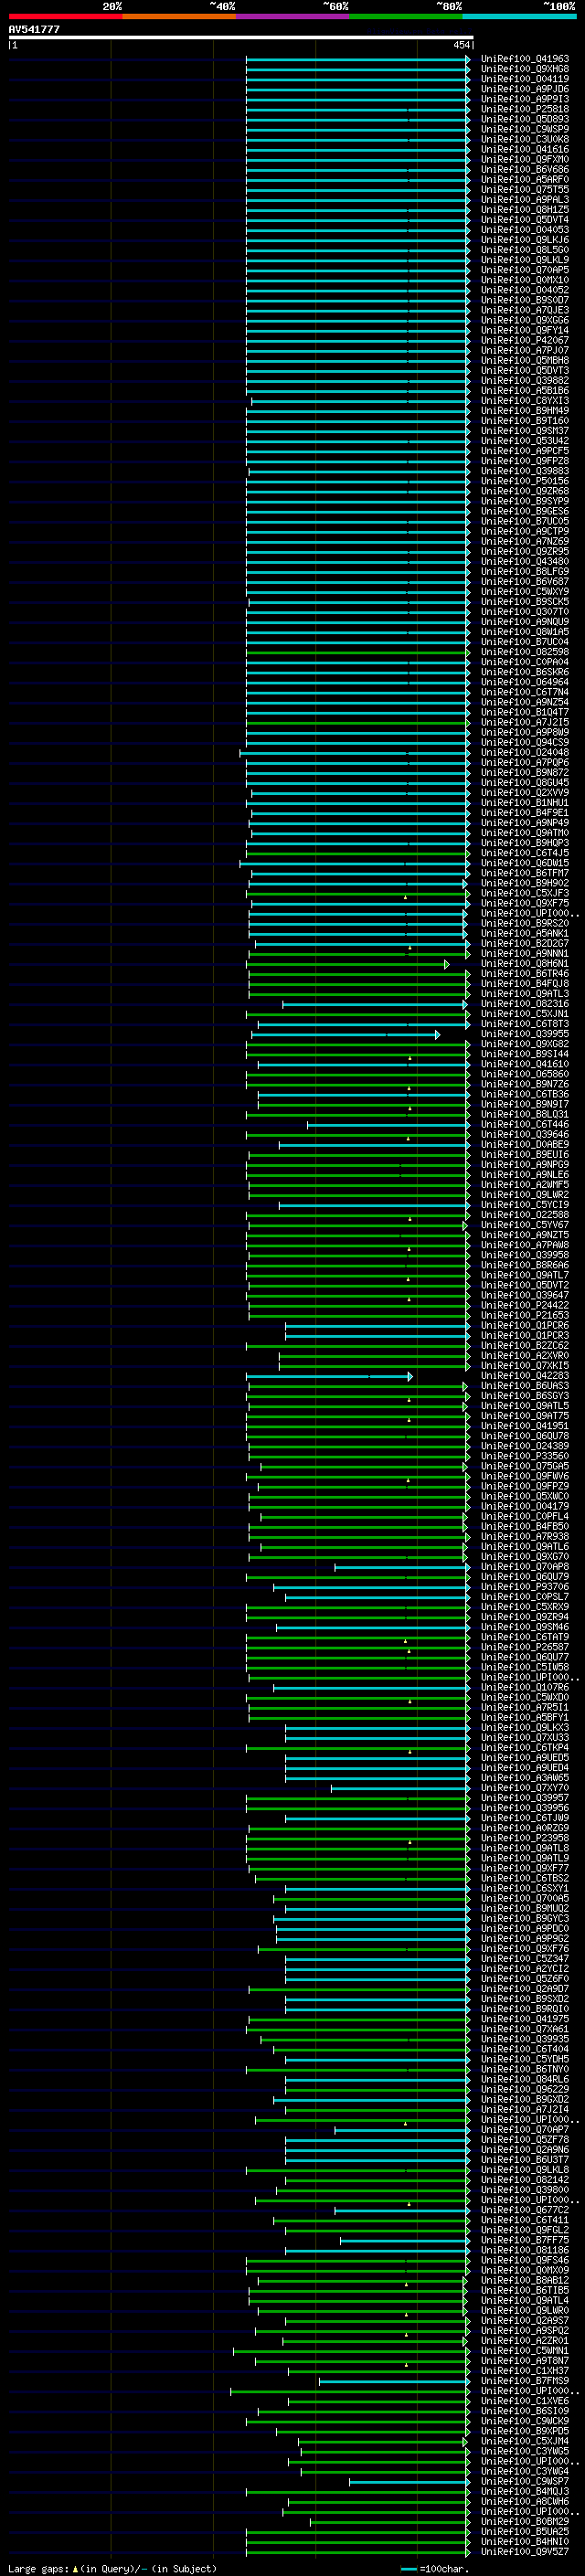Viewport: 585px width, 2576px height.
Task: Click label UniRef100_B6V686
Action: click(524, 170)
